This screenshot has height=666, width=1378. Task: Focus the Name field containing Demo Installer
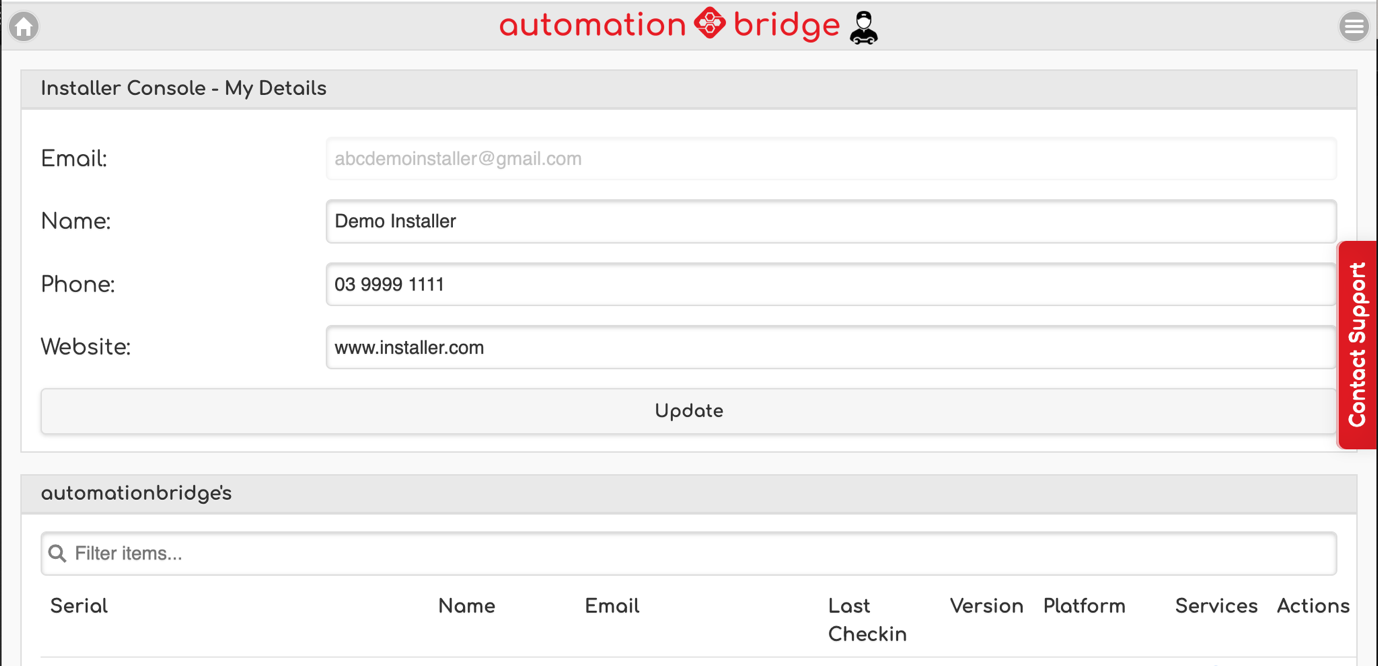(x=830, y=222)
